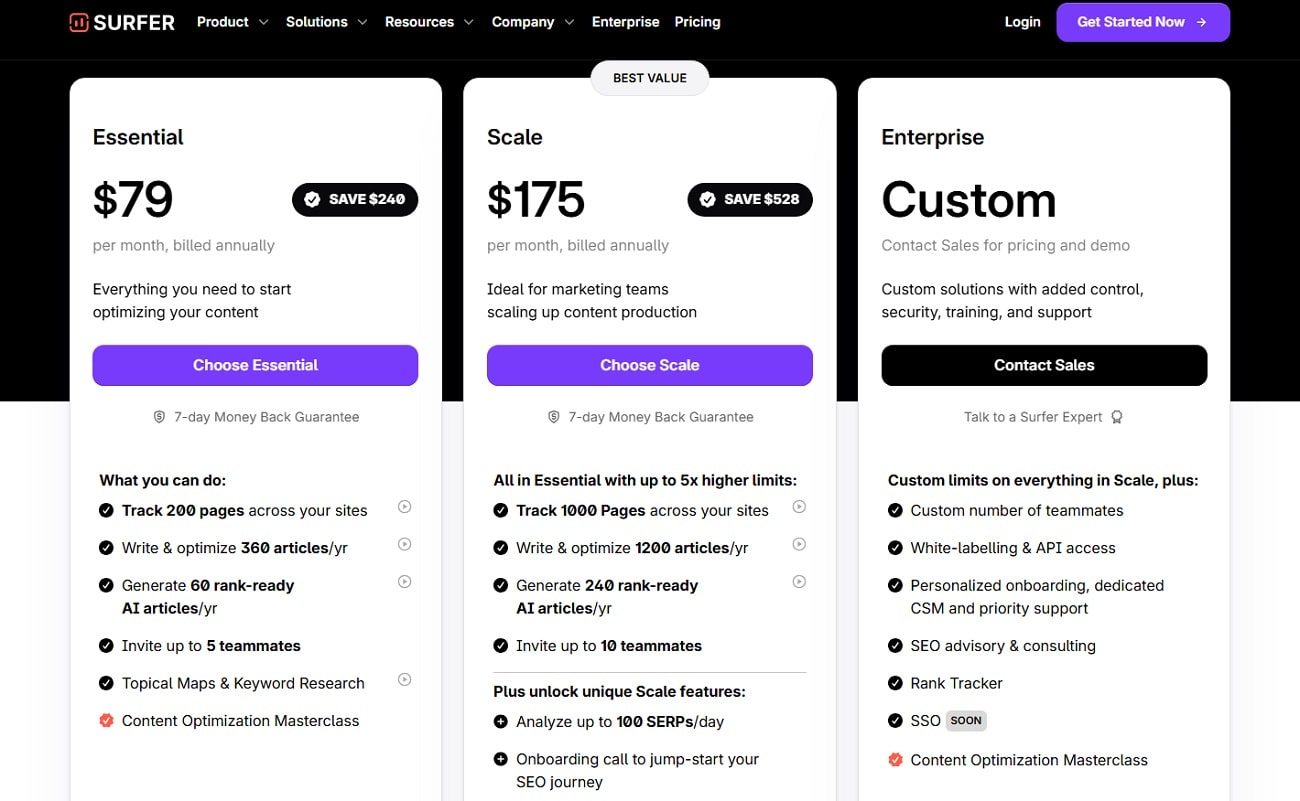Open preview for Generate 240 rank-ready AI articles
This screenshot has width=1300, height=801.
click(x=799, y=581)
